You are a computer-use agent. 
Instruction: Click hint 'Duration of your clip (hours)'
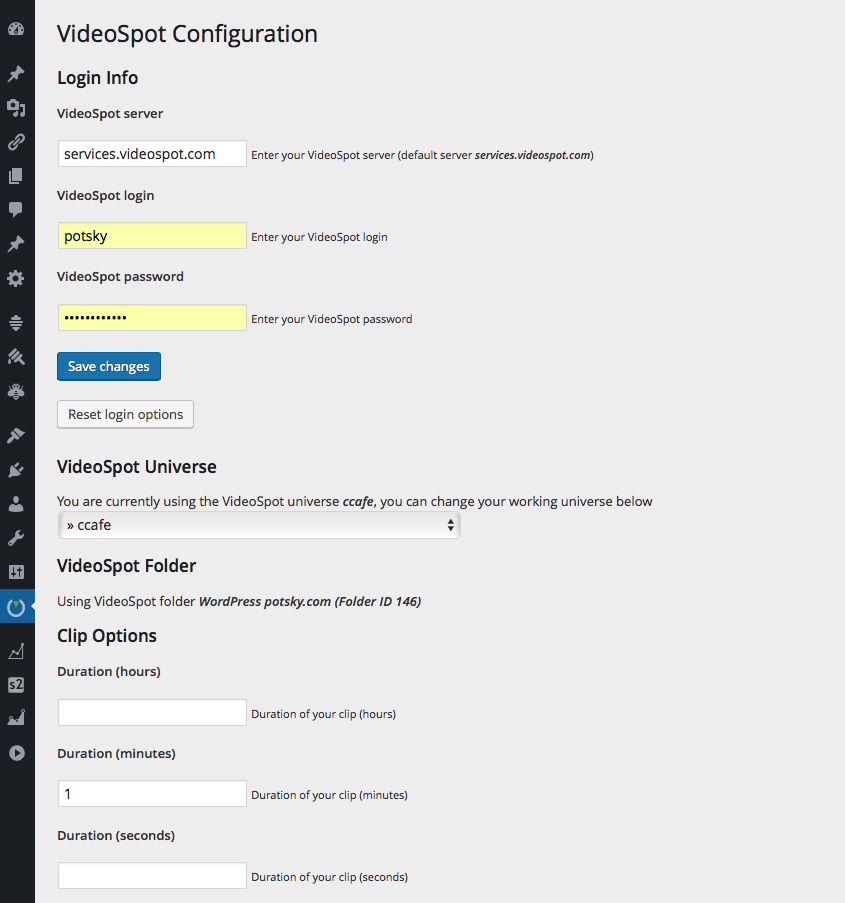click(324, 714)
